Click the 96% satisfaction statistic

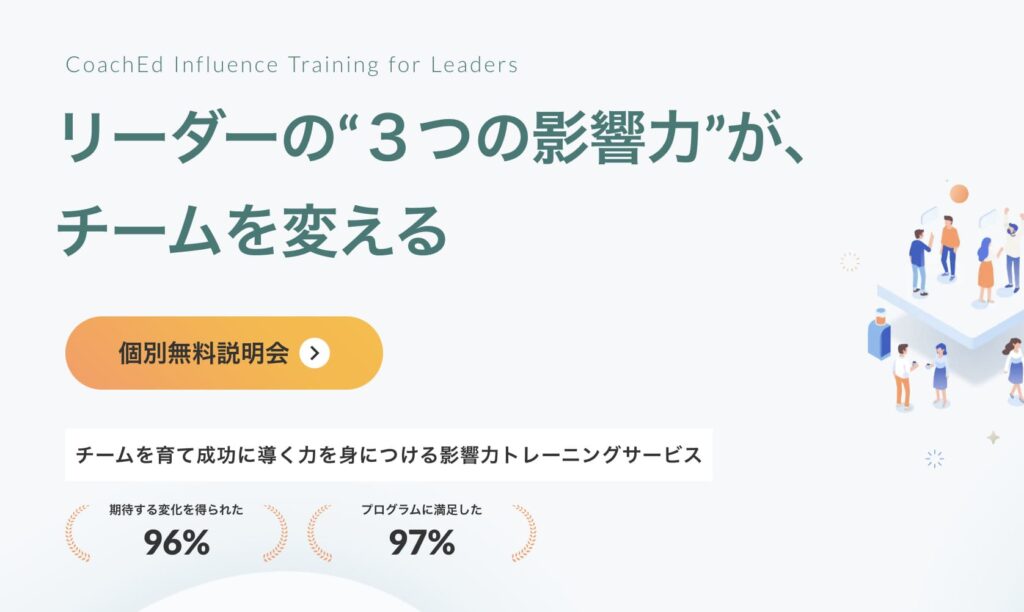tap(176, 542)
